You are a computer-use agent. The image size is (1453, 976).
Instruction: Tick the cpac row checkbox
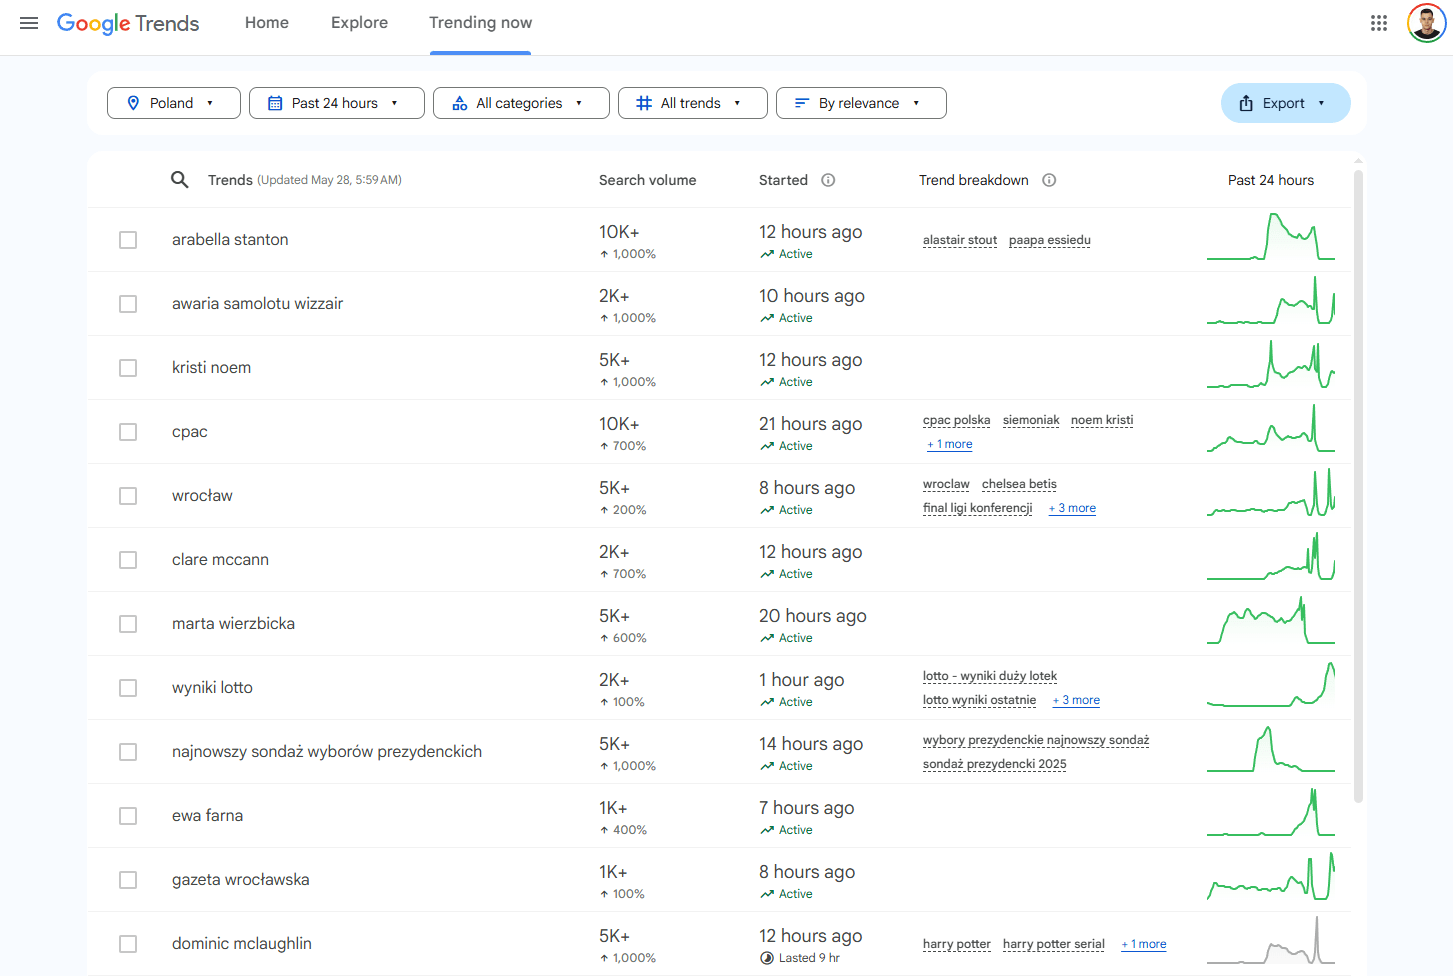[x=128, y=432]
